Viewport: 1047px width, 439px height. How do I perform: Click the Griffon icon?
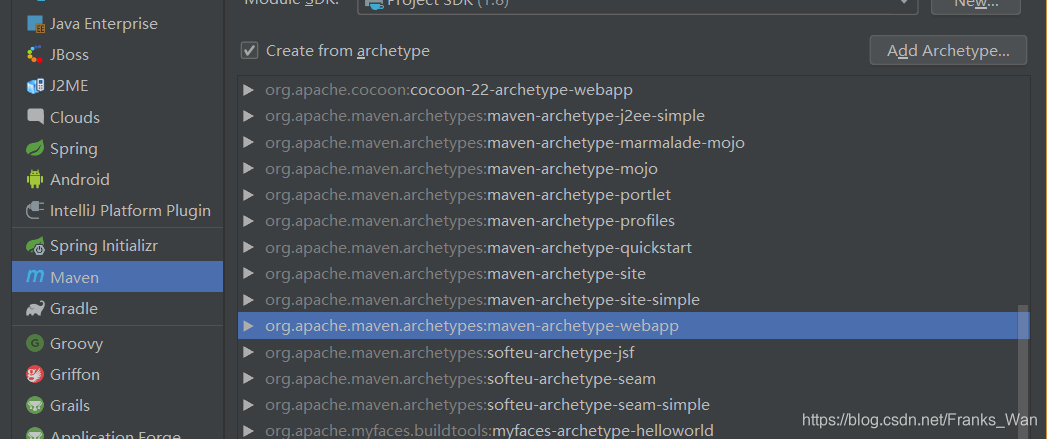coord(35,374)
